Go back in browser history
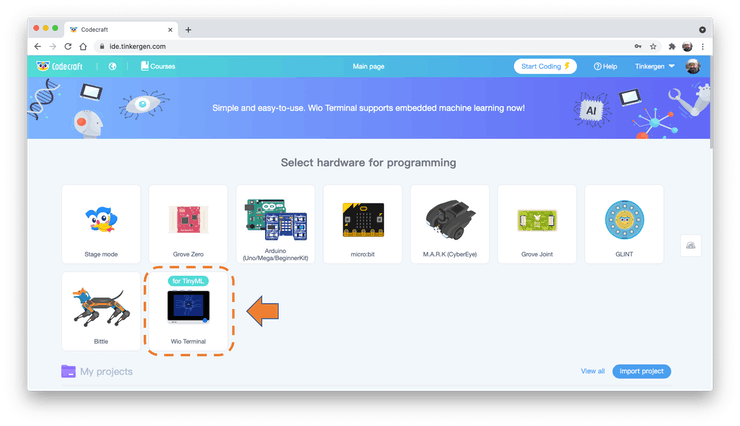This screenshot has height=426, width=740. click(38, 46)
